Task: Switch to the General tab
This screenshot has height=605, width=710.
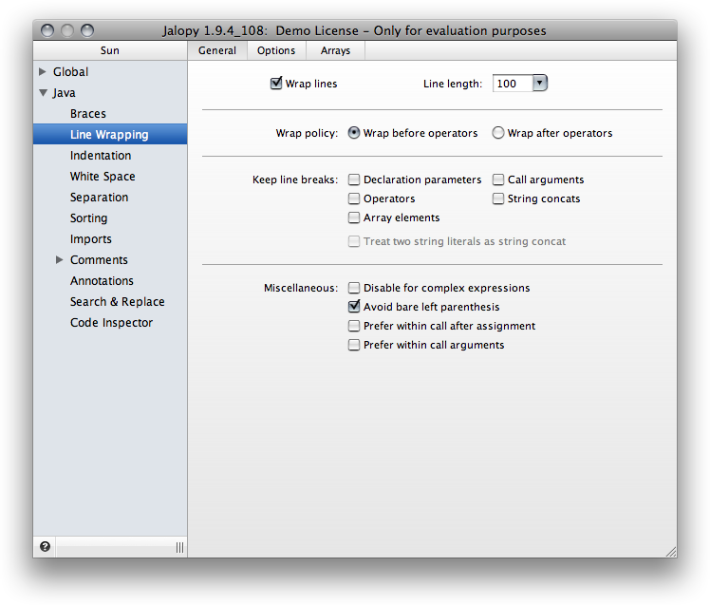Action: click(x=217, y=50)
